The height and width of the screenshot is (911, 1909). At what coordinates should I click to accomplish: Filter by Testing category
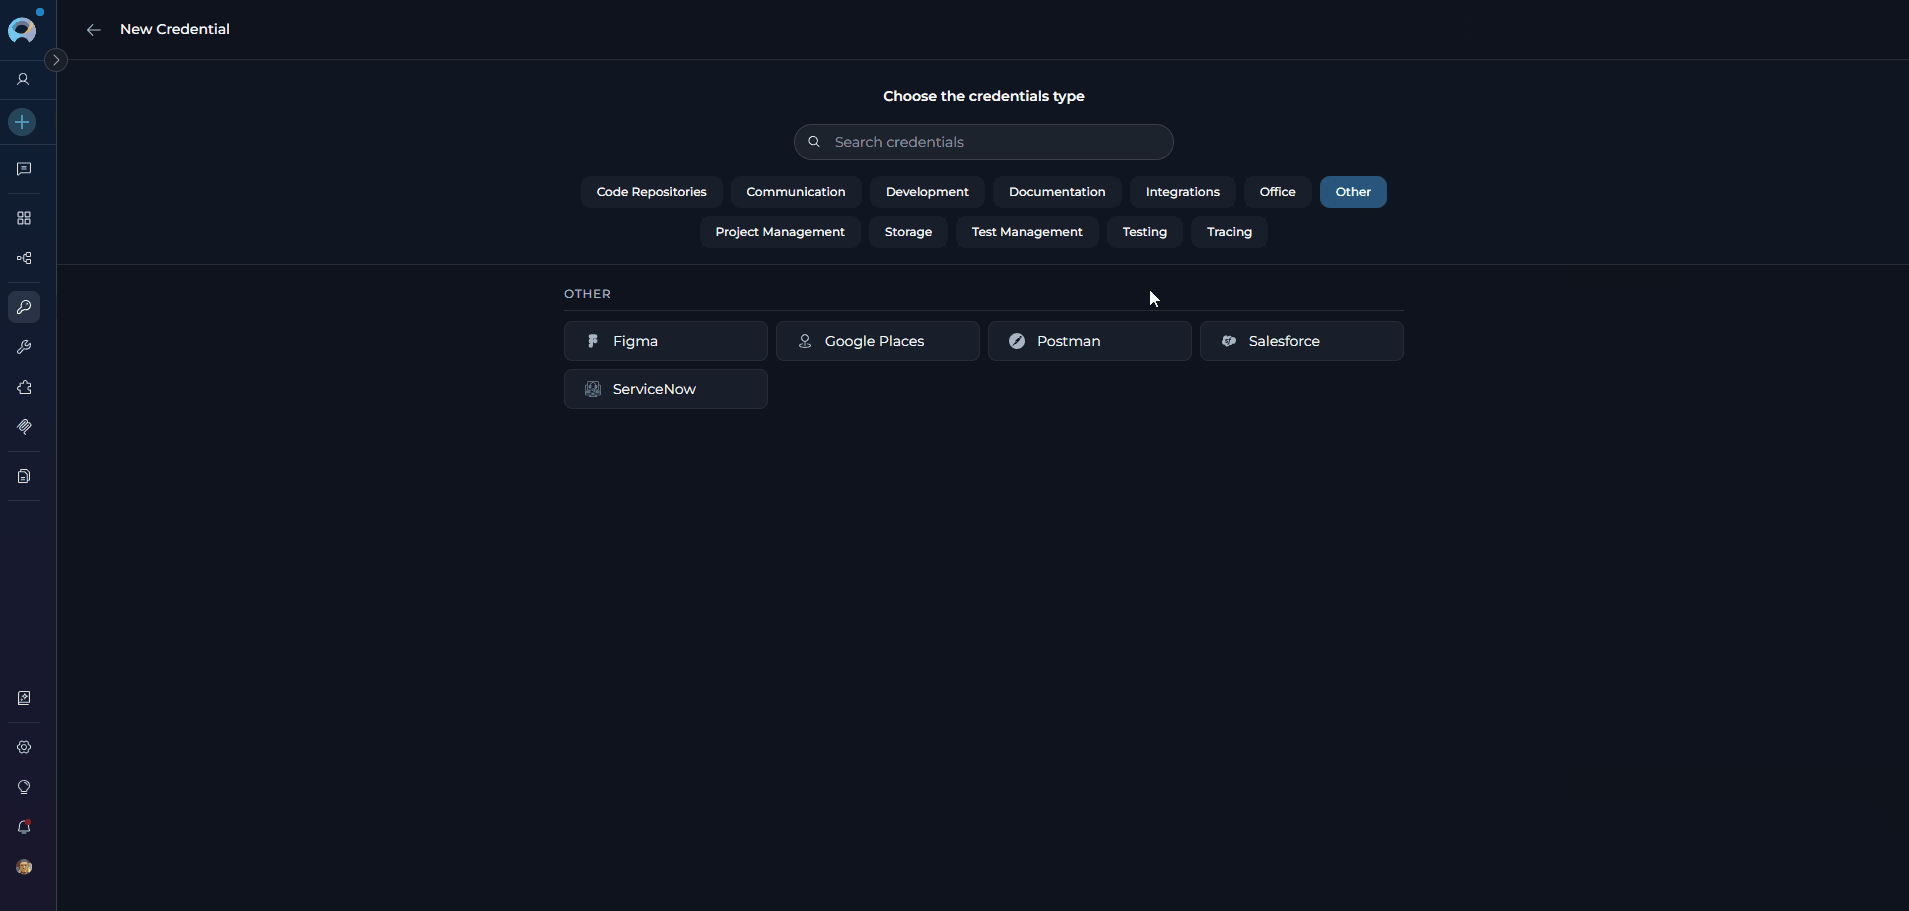tap(1145, 232)
